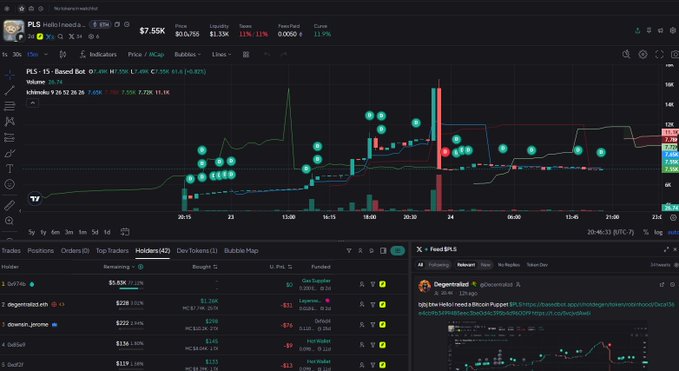
Task: Open token settings gear icon
Action: click(673, 30)
